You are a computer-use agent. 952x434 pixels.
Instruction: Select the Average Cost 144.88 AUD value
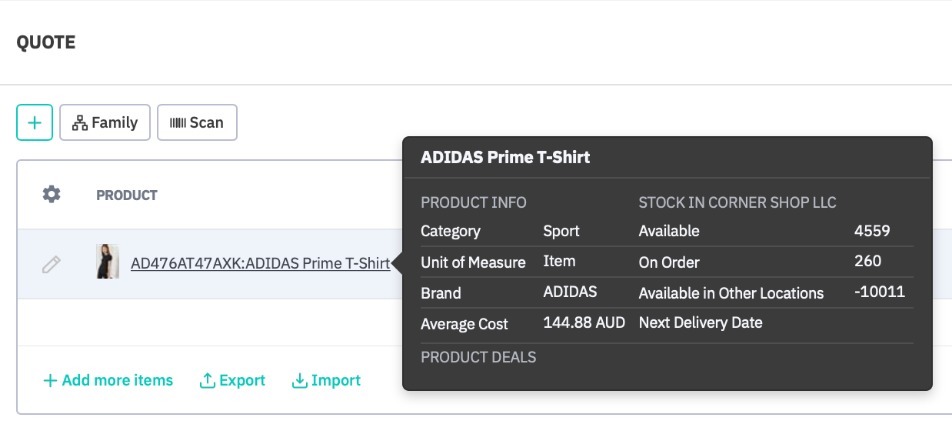pos(584,323)
